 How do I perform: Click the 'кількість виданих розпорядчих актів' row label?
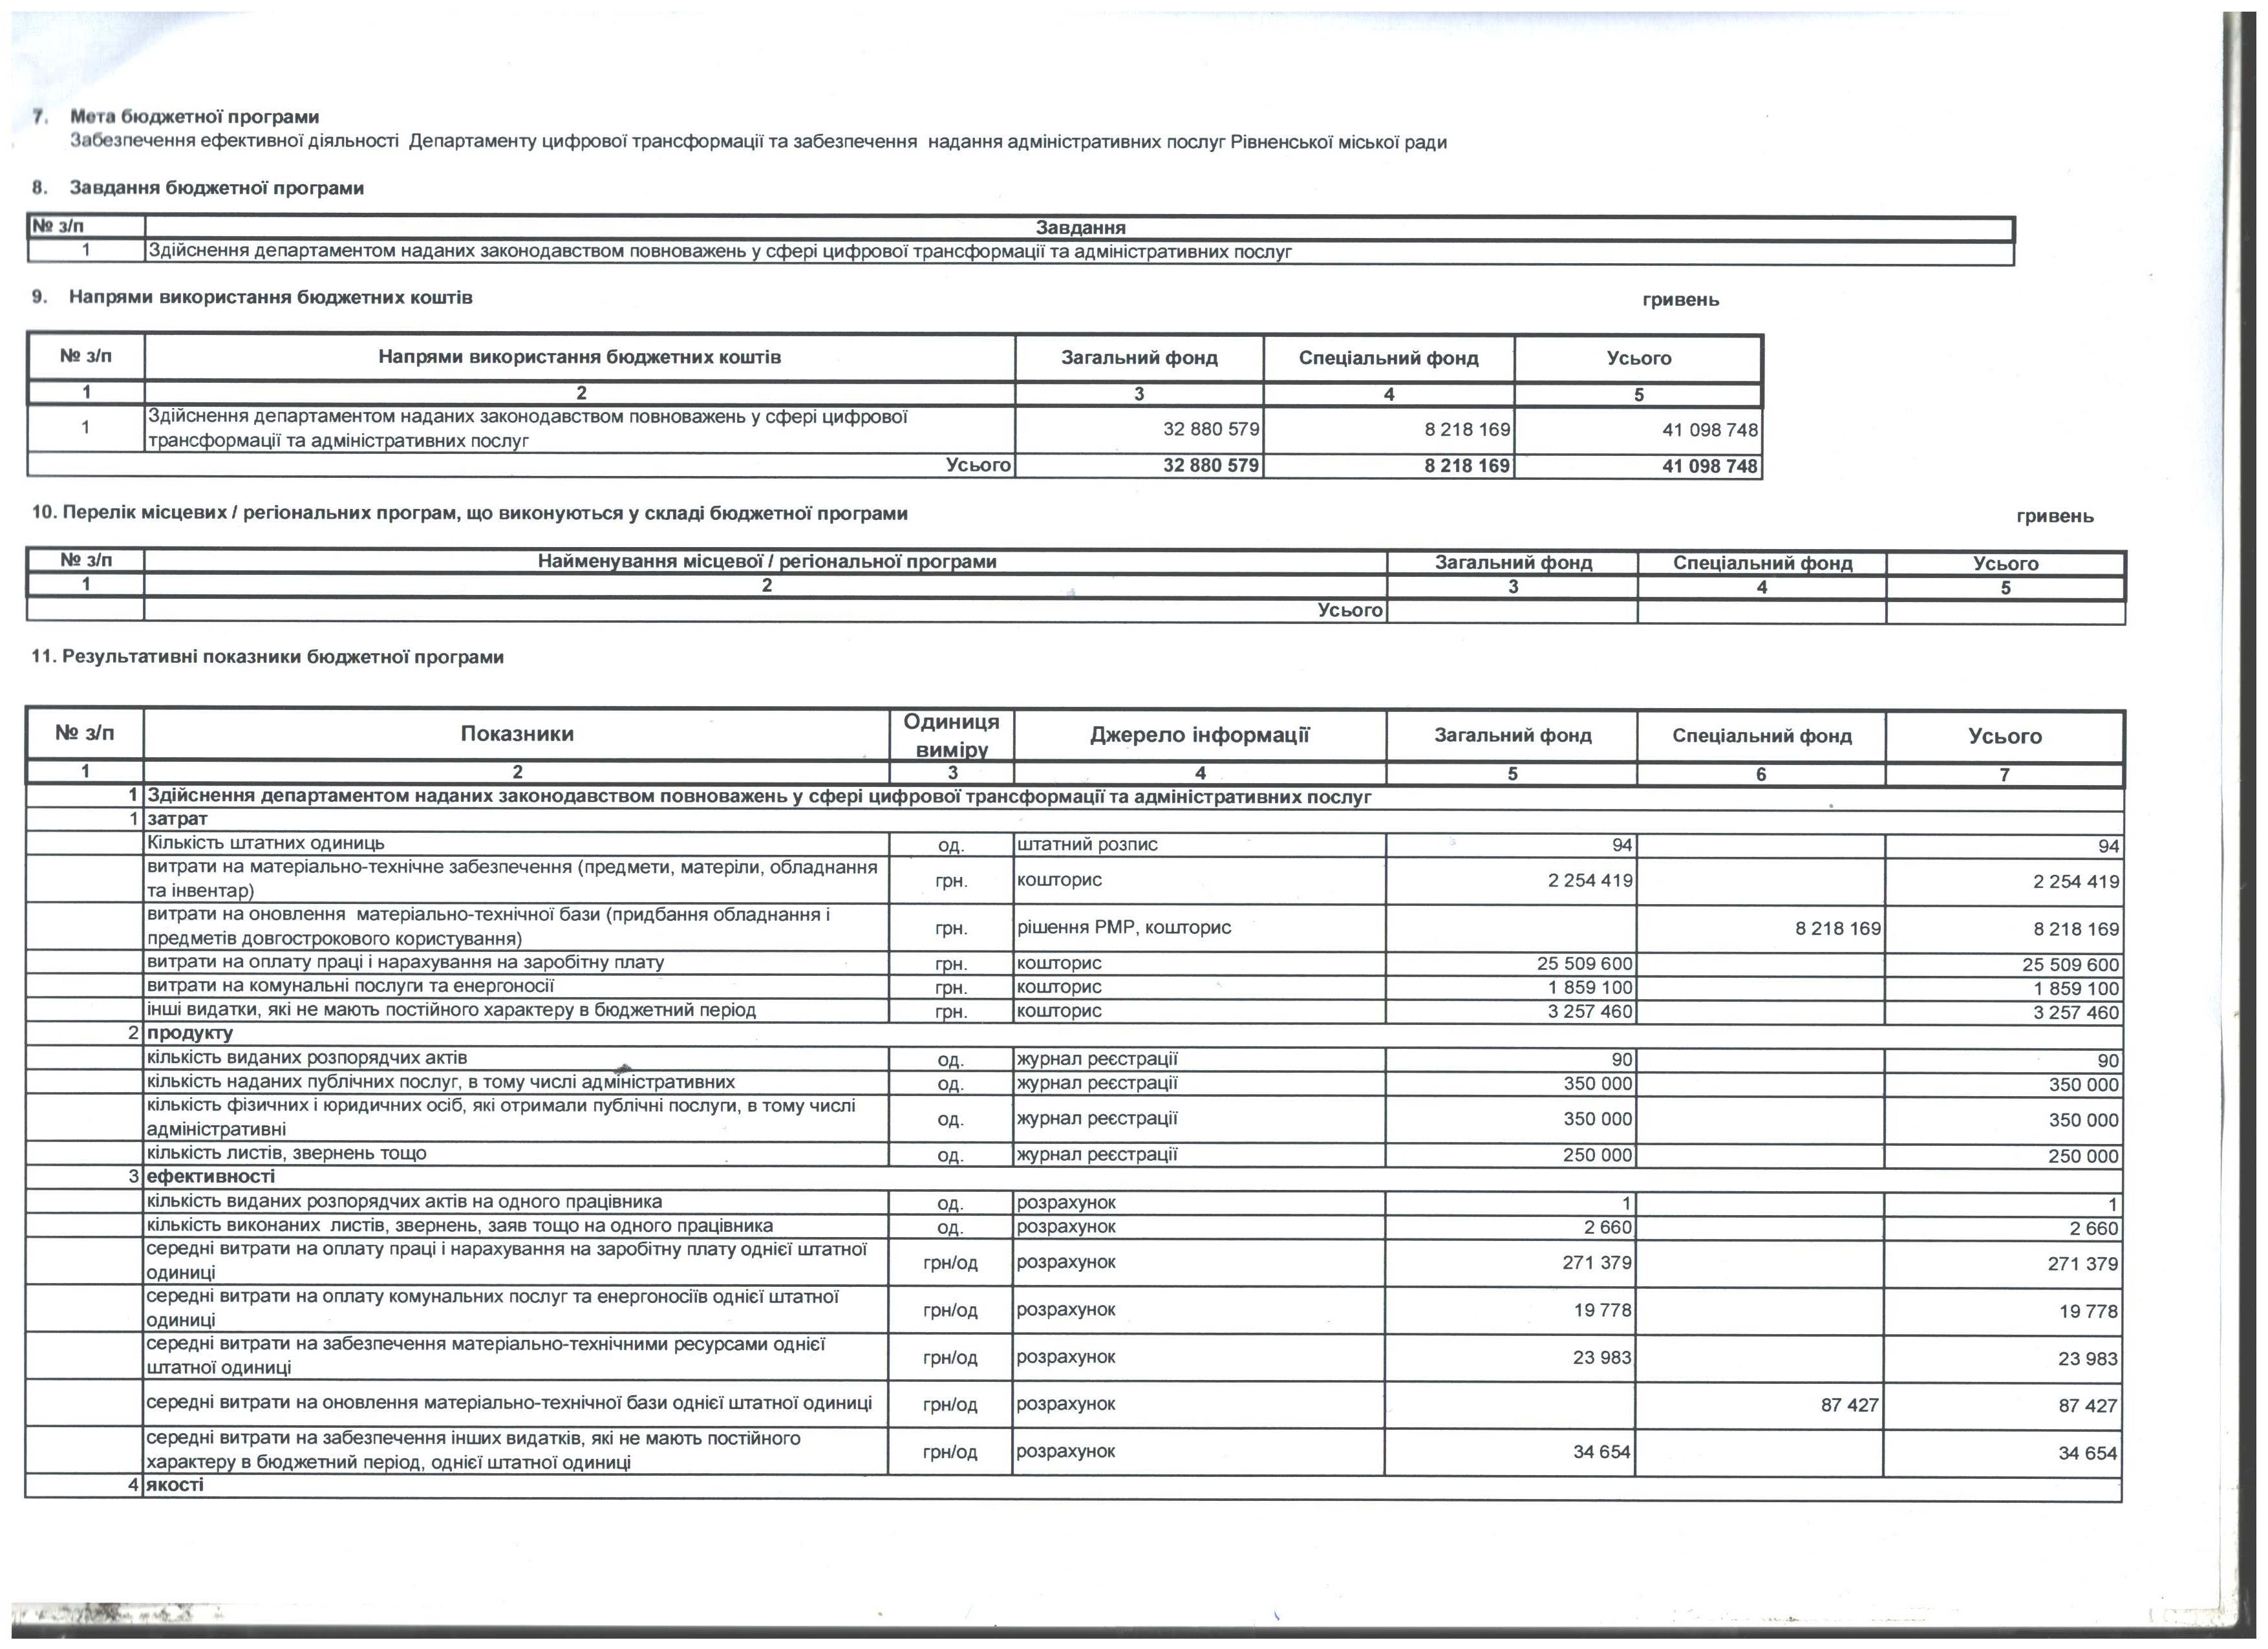click(307, 1058)
